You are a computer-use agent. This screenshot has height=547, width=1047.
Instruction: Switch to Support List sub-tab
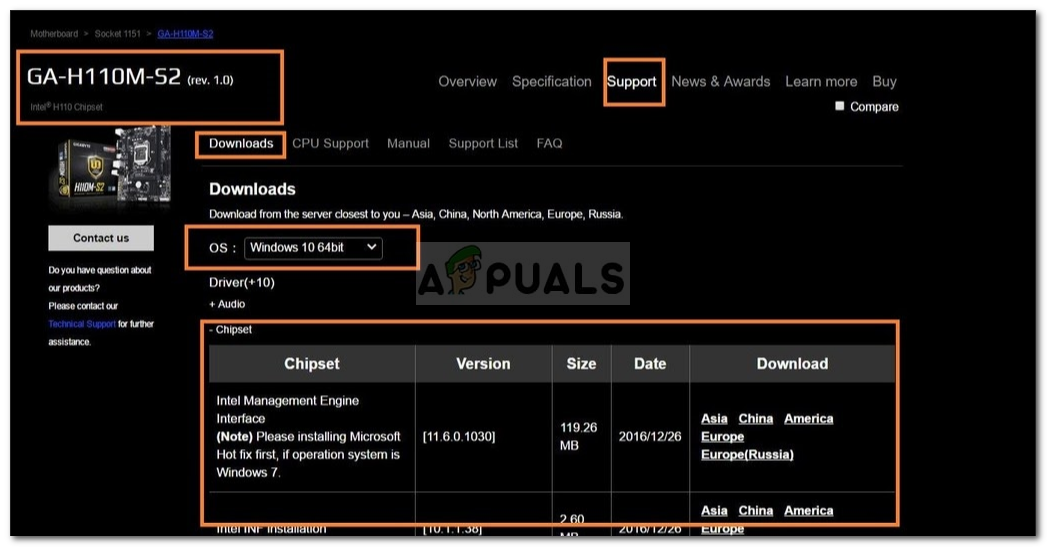coord(483,144)
